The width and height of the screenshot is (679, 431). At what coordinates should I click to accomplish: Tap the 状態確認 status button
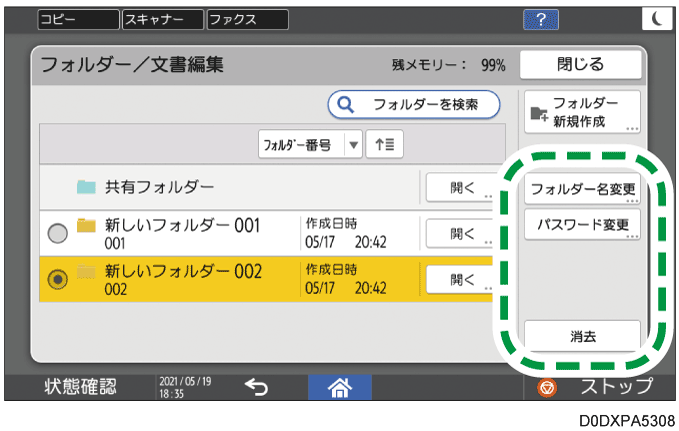81,387
